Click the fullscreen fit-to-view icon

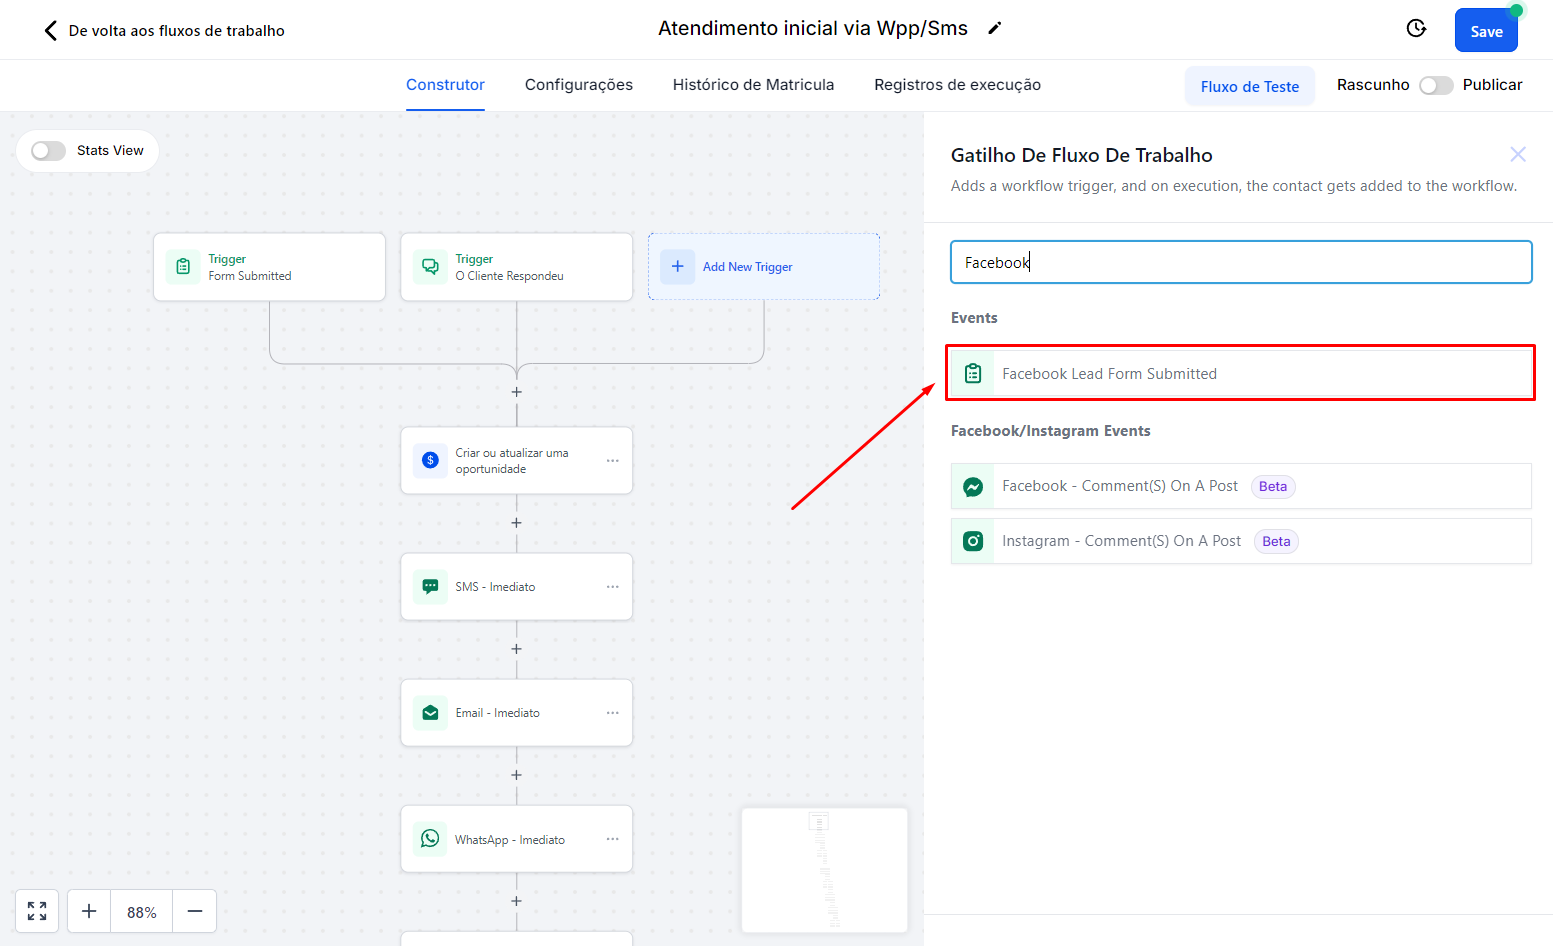[37, 911]
